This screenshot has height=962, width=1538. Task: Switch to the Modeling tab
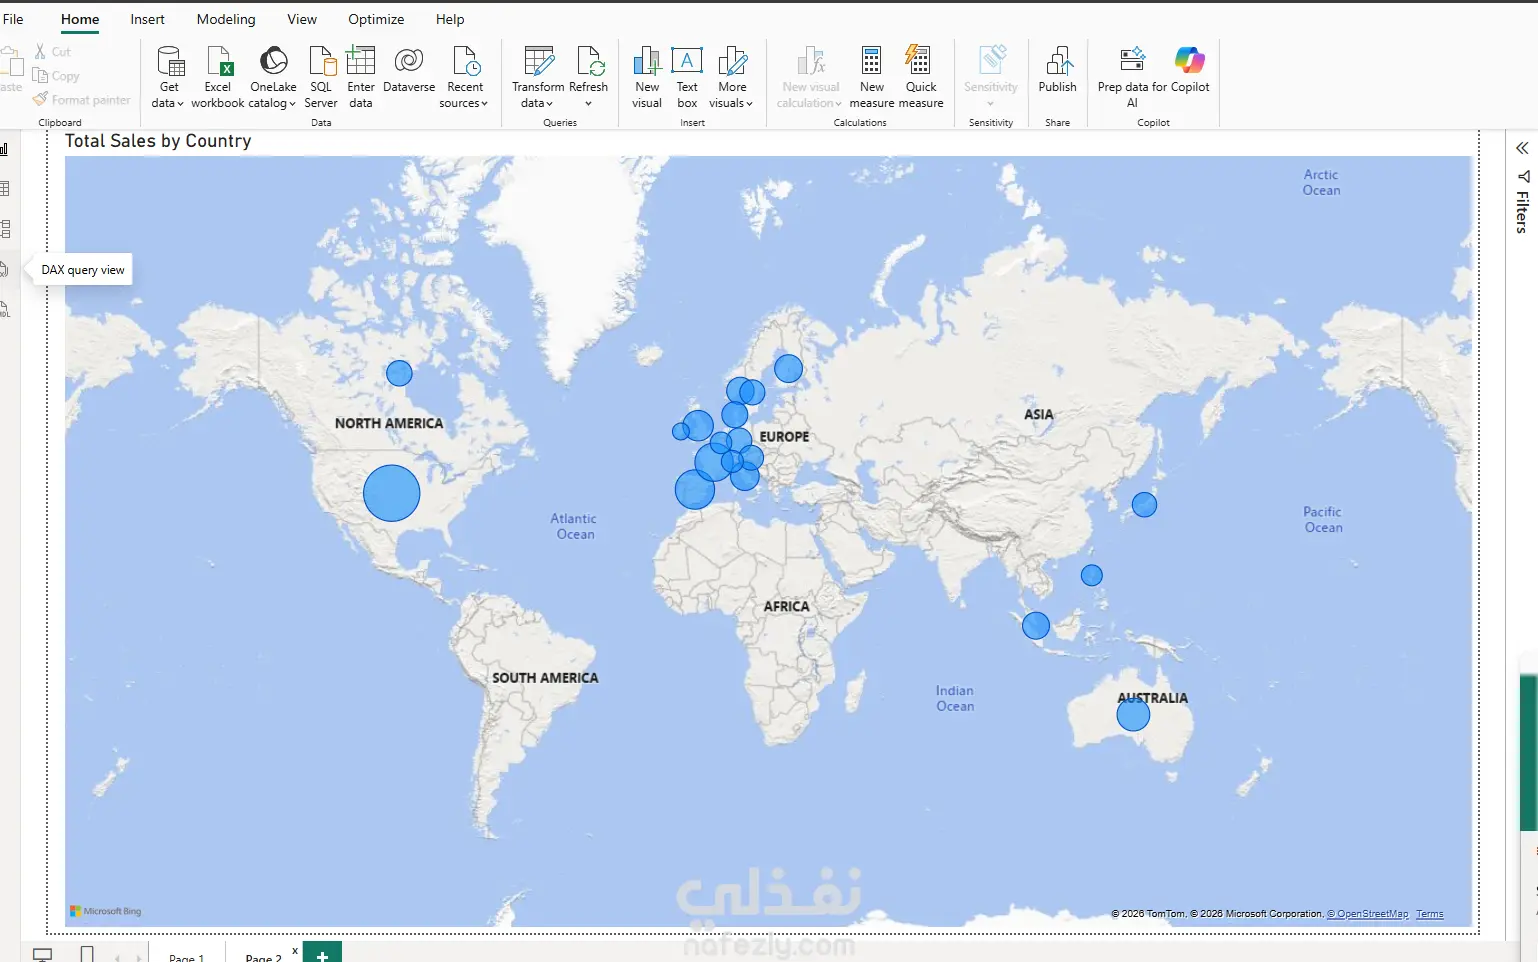[226, 19]
